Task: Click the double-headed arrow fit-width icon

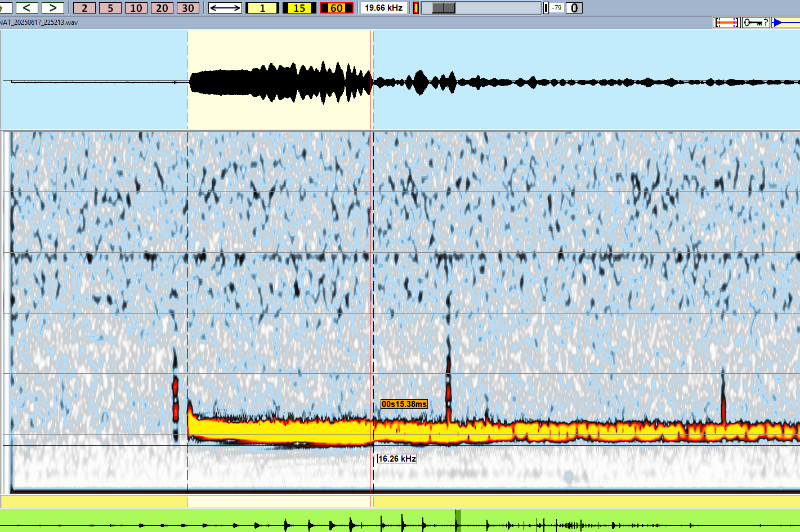Action: 225,8
